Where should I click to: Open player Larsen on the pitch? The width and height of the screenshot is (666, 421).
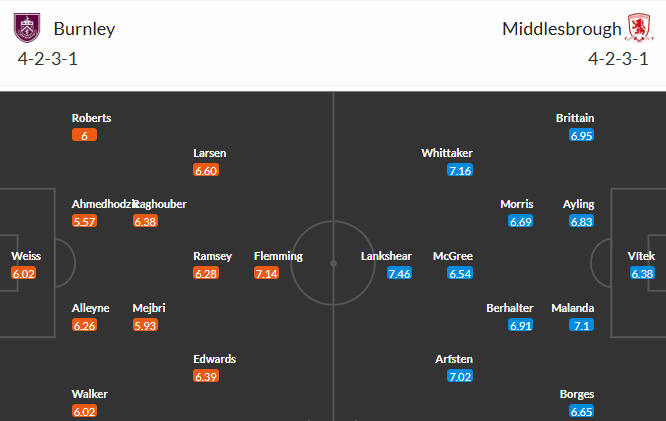tap(209, 153)
